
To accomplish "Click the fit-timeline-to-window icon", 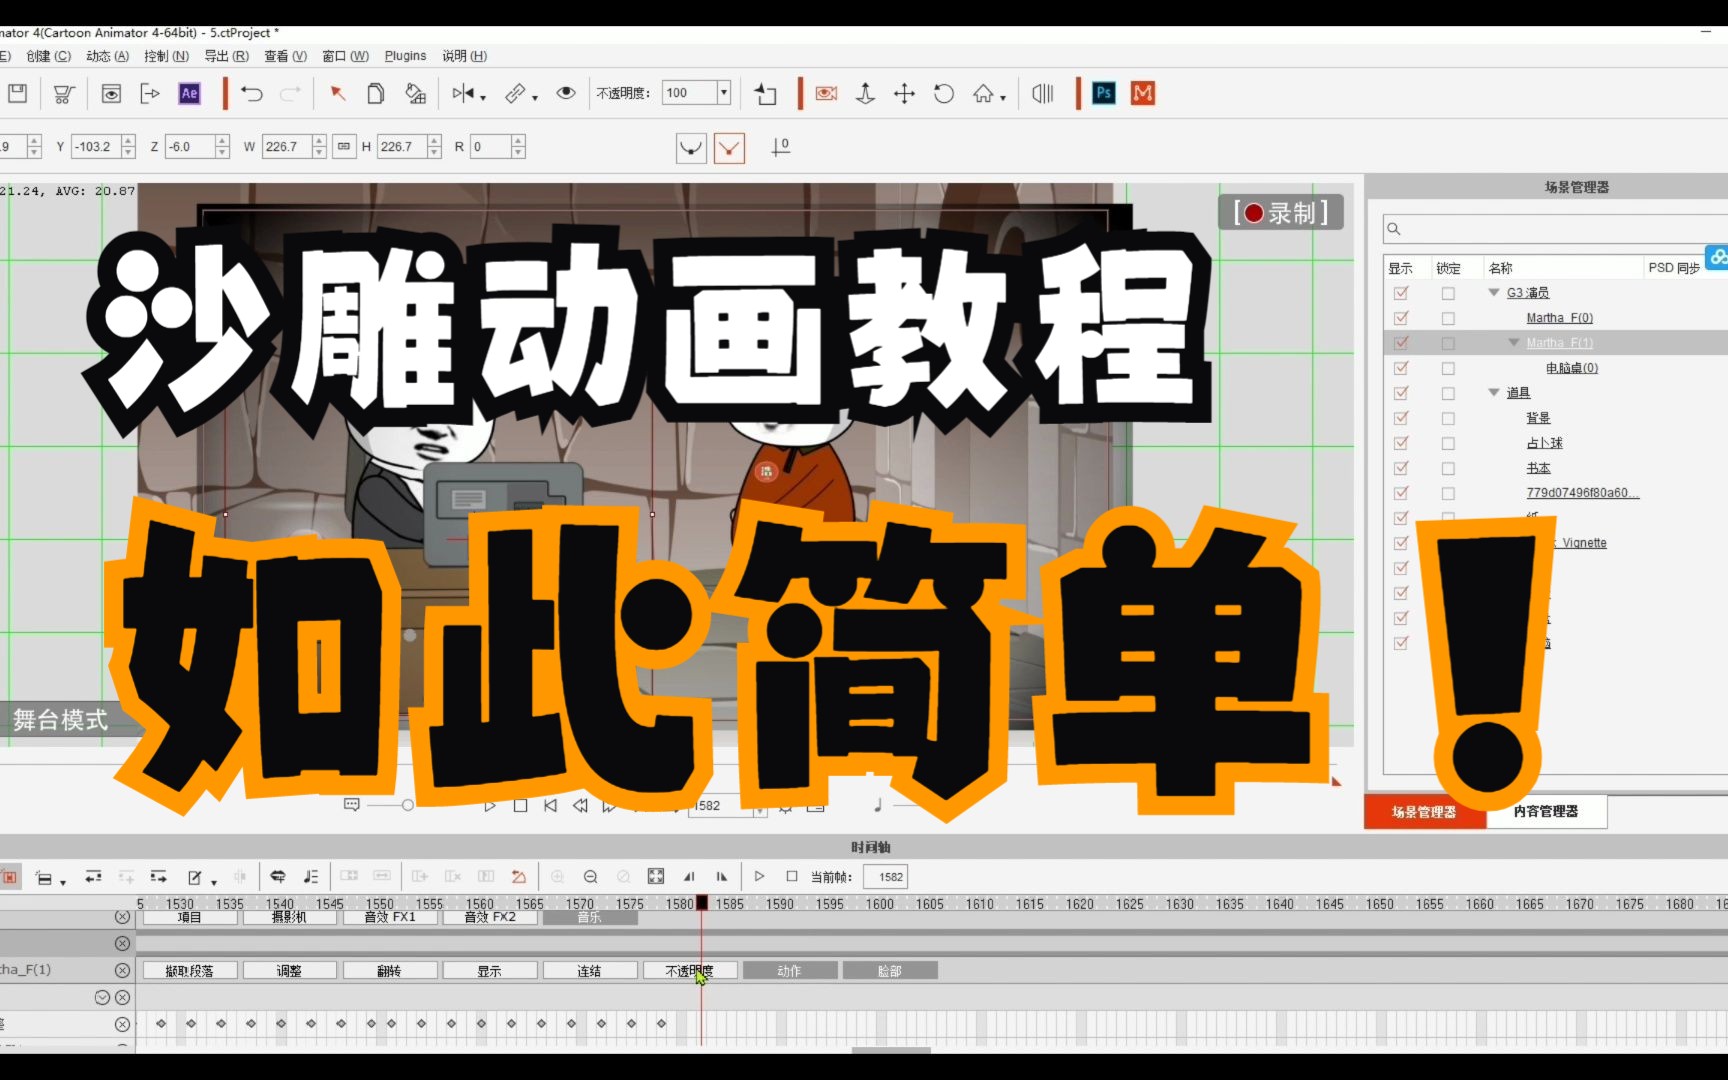I will (x=656, y=877).
